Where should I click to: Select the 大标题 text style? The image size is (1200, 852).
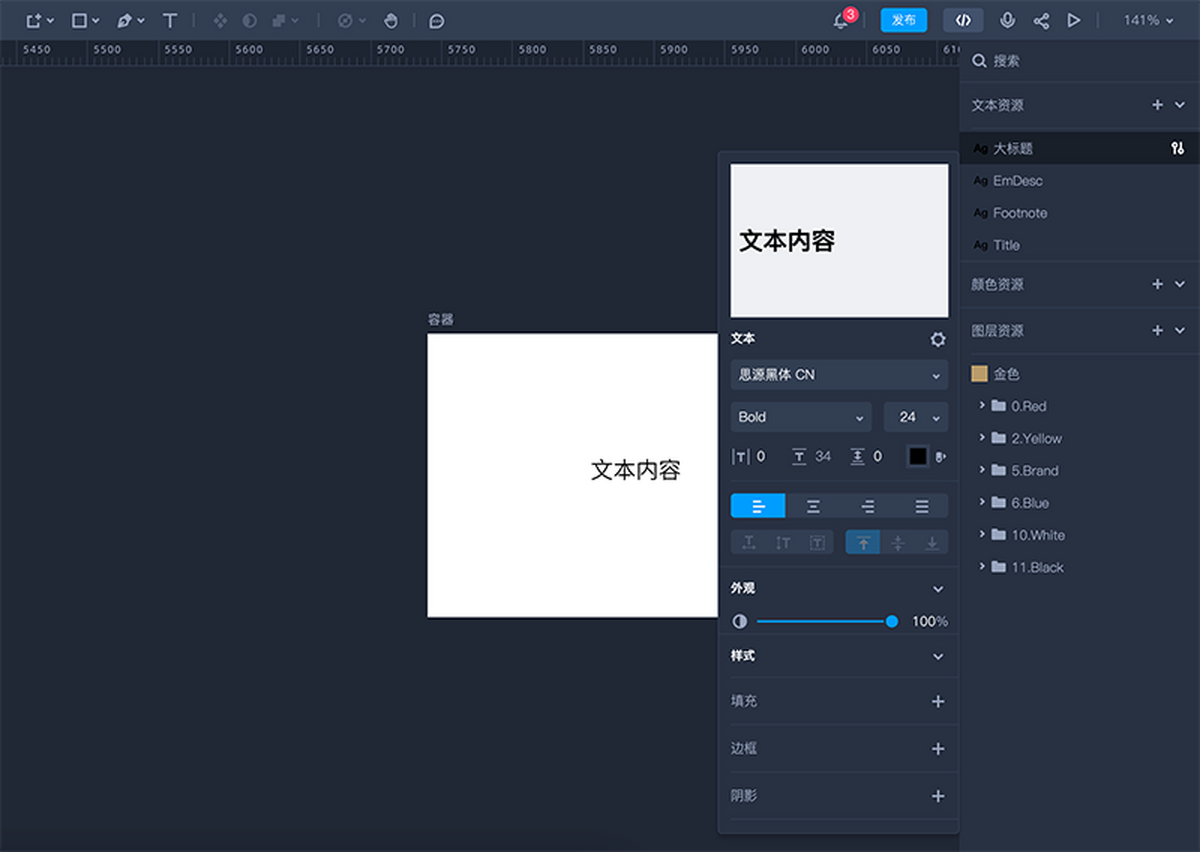(x=1013, y=148)
